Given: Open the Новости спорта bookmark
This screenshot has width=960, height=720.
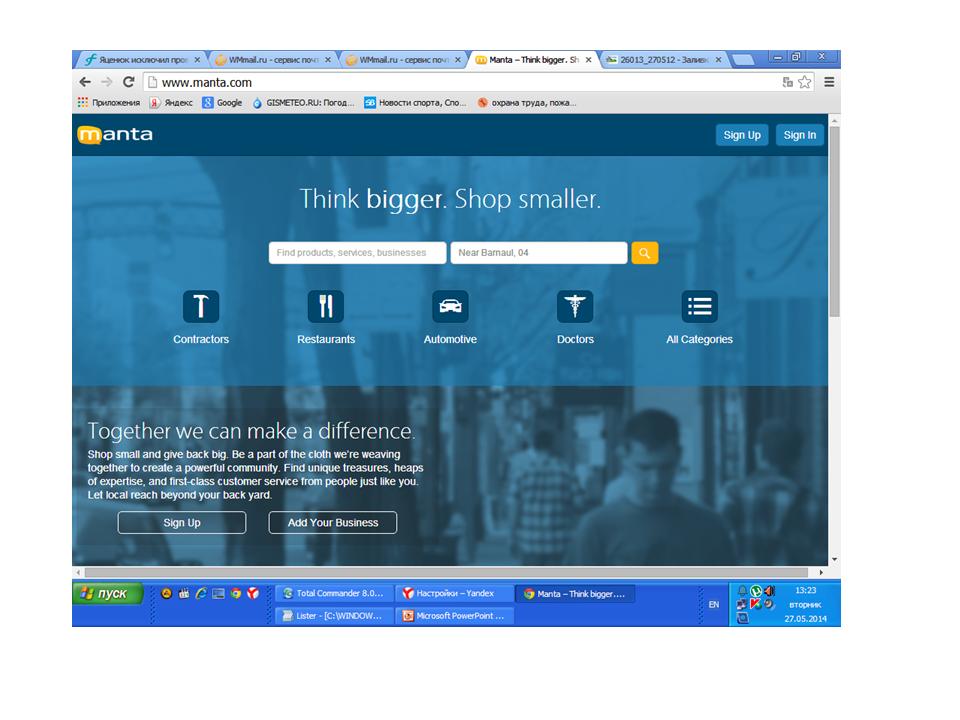Looking at the screenshot, I should point(416,103).
